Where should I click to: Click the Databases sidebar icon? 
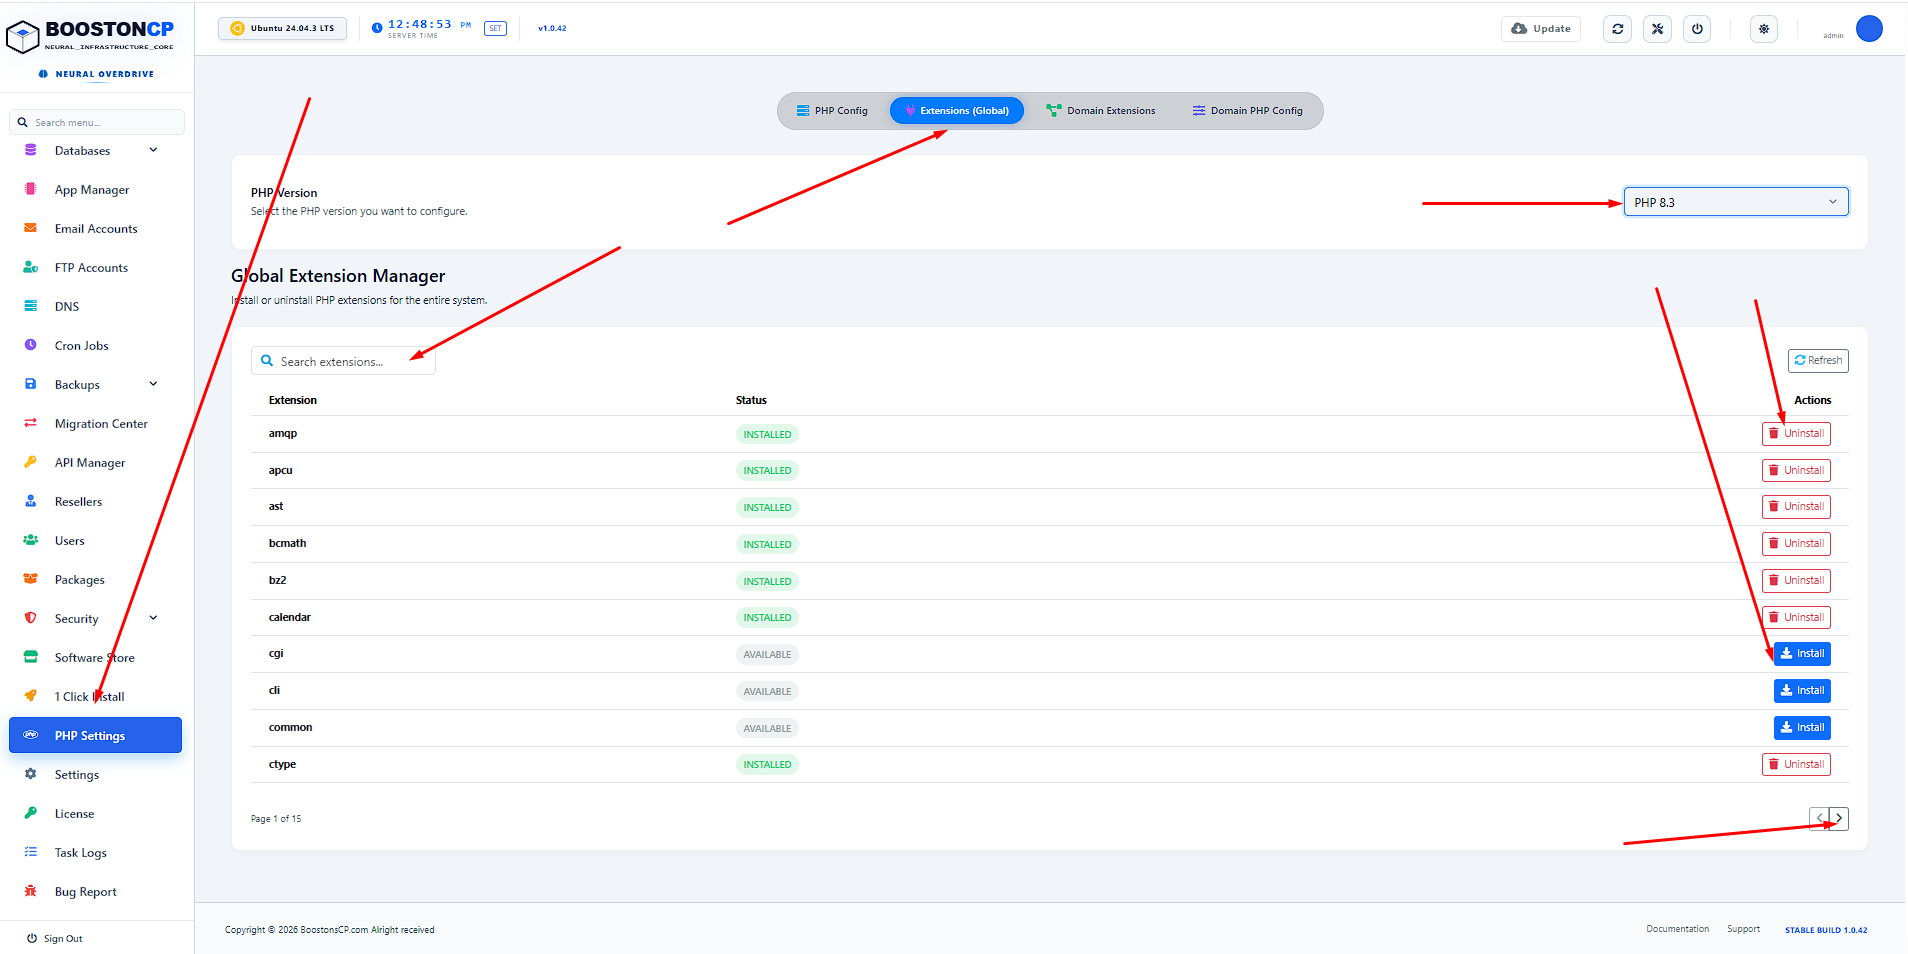[31, 150]
